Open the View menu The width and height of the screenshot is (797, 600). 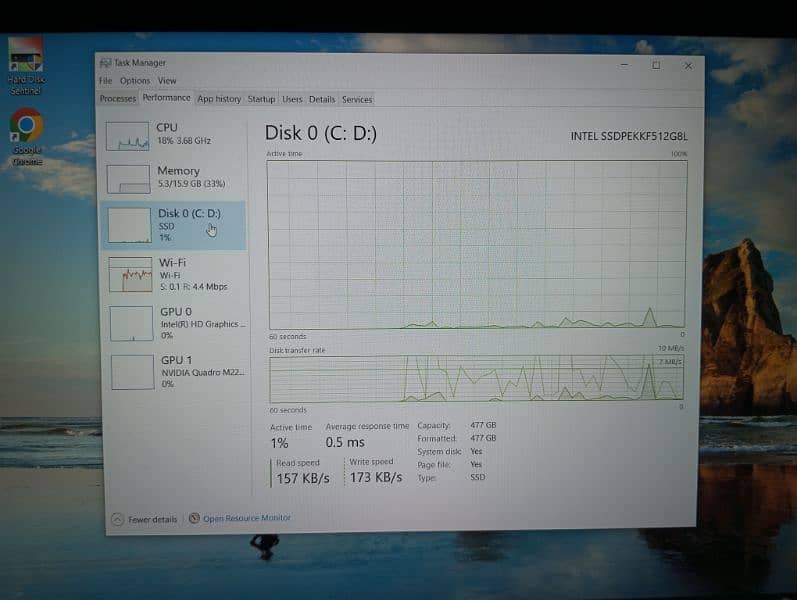(167, 81)
